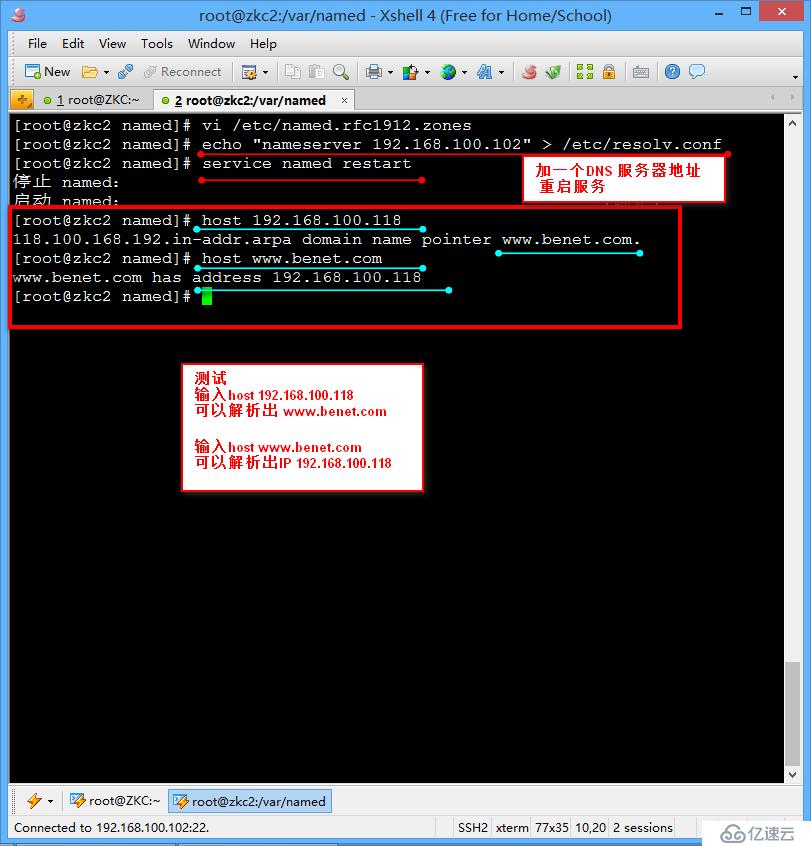Click '2 sessions' in status bar
Viewport: 811px width, 846px height.
[643, 828]
